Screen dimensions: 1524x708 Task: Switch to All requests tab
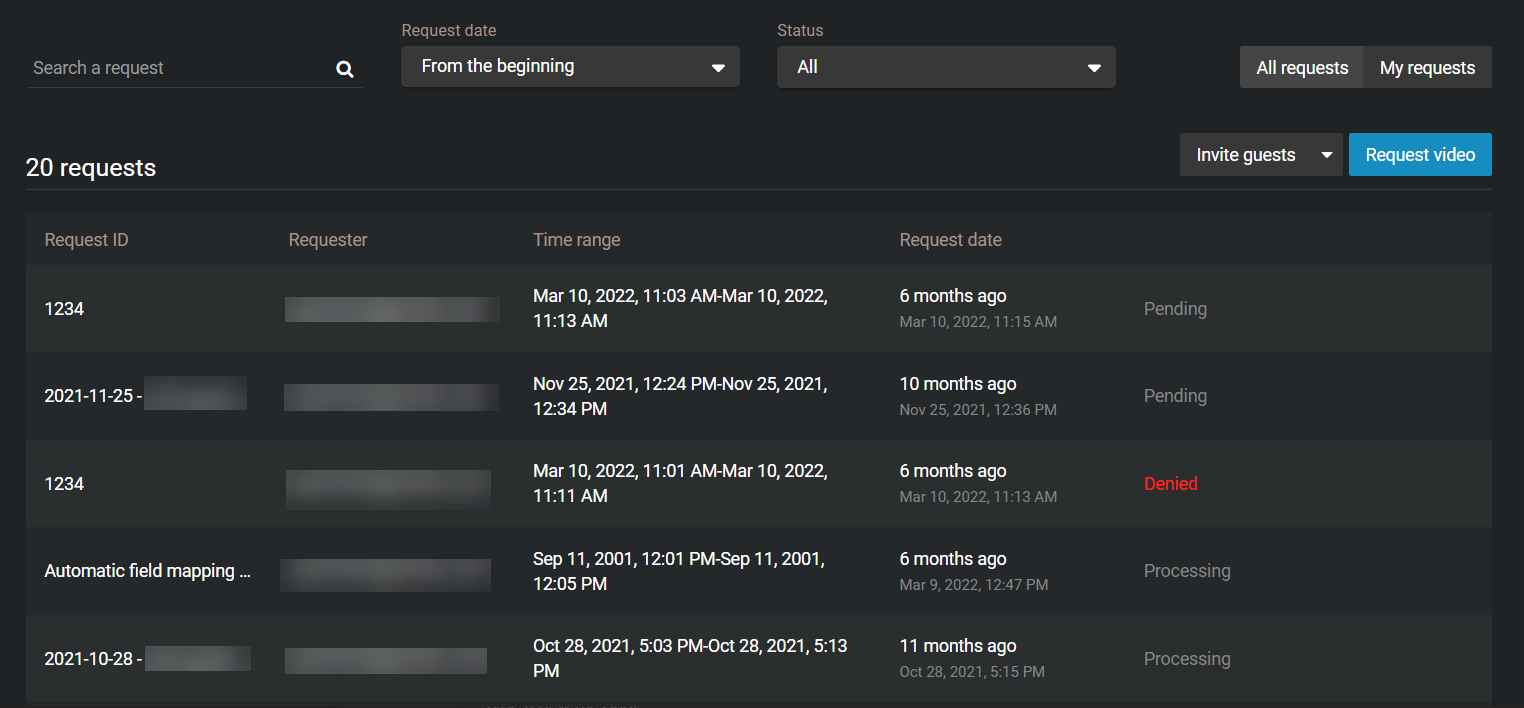coord(1302,68)
